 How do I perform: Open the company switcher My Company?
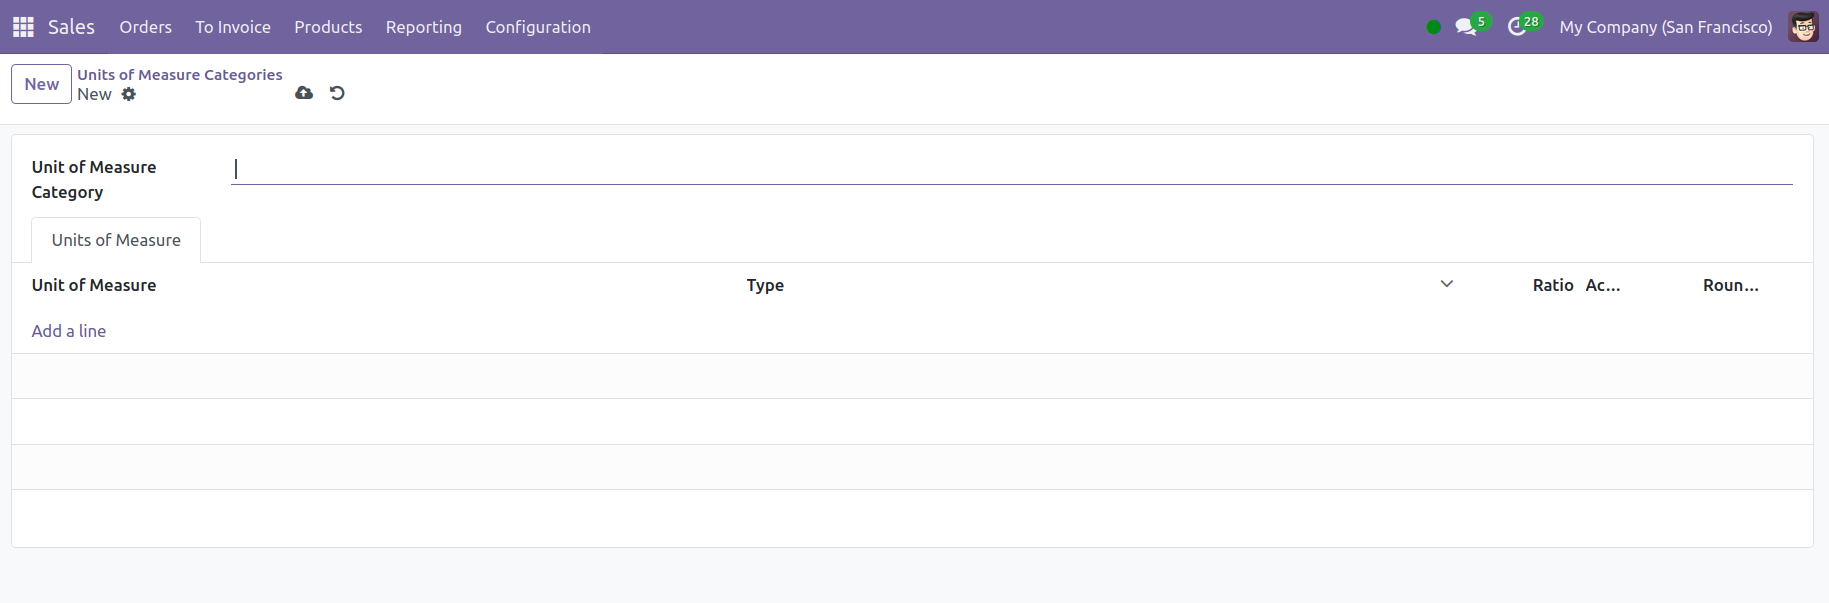coord(1665,27)
